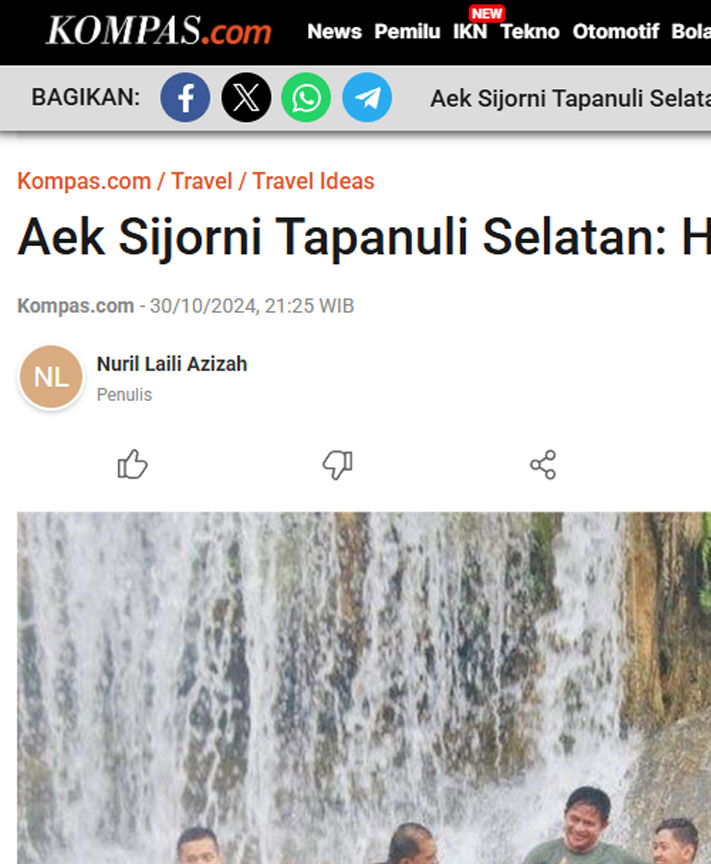Open the News menu item

point(335,31)
